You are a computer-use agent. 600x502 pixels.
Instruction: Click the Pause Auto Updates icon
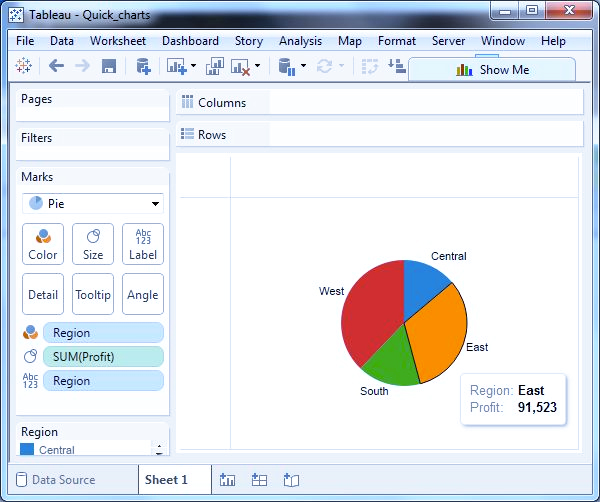click(x=287, y=67)
